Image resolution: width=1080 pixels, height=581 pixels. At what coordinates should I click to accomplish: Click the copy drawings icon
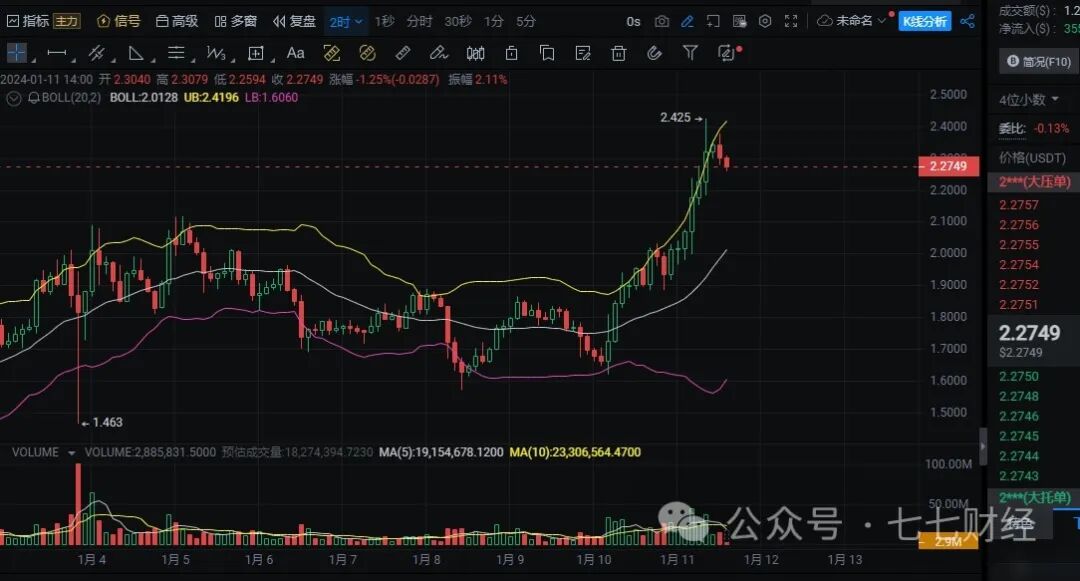point(547,53)
